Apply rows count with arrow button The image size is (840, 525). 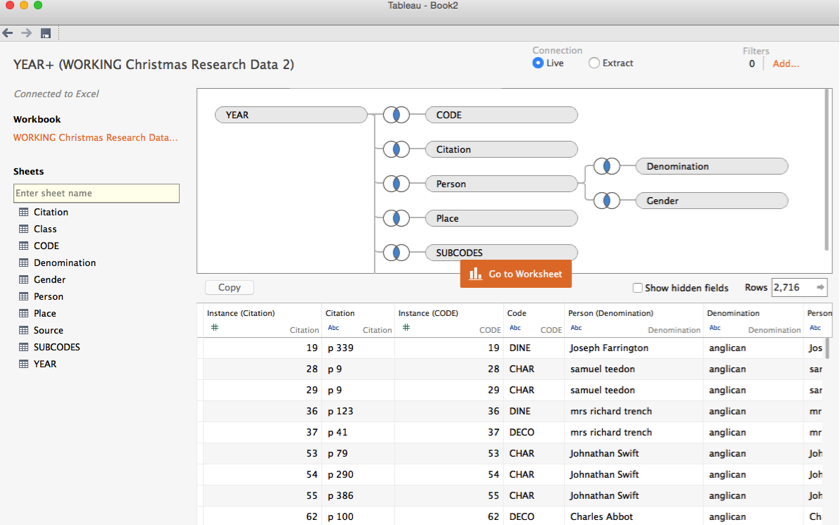pos(820,288)
